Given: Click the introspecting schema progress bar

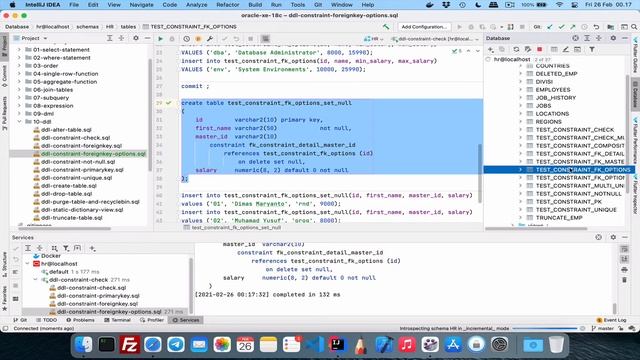Looking at the screenshot, I should click(544, 328).
